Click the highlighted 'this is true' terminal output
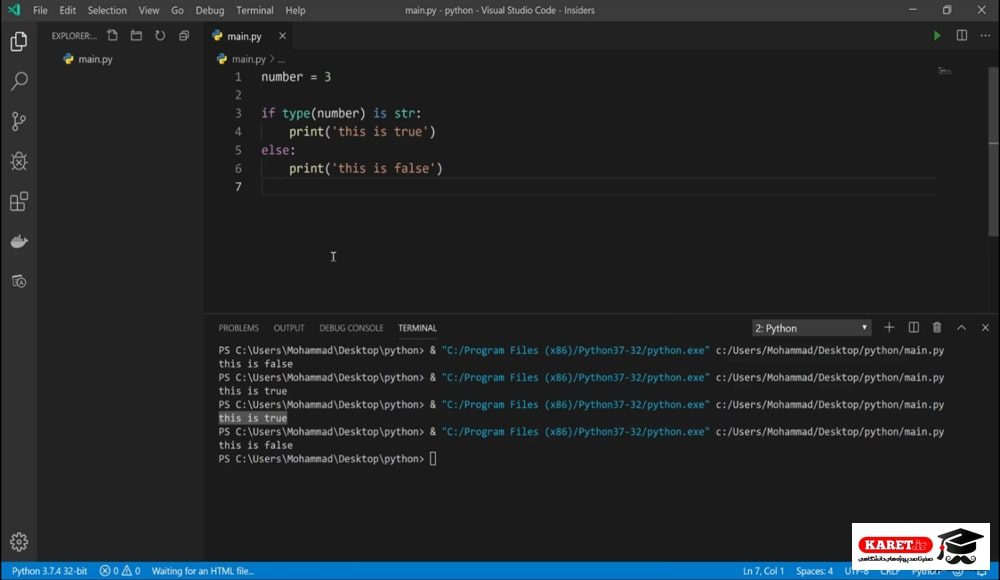 [253, 418]
